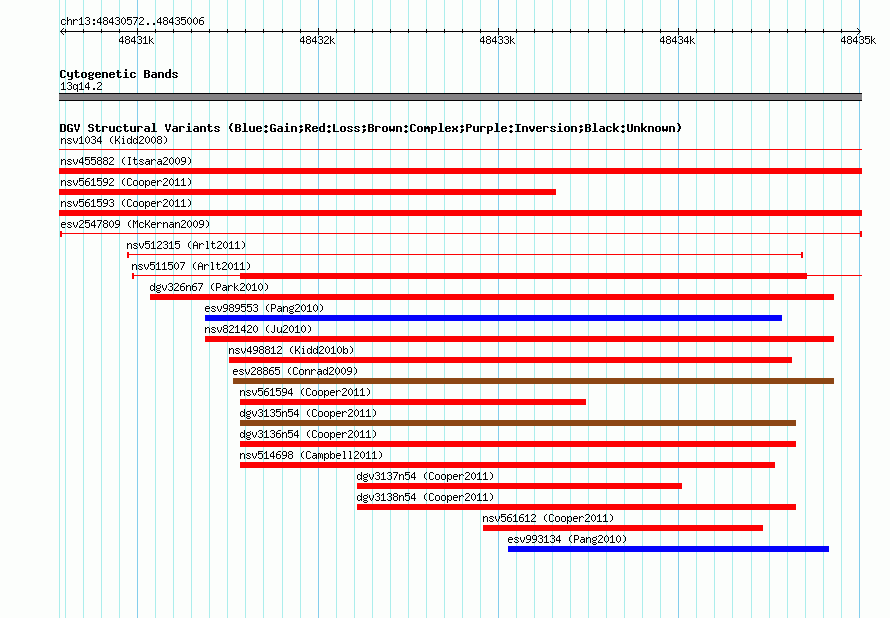Click the DGV Structural Variants track title
Viewport: 890px width, 618px height.
pyautogui.click(x=371, y=128)
